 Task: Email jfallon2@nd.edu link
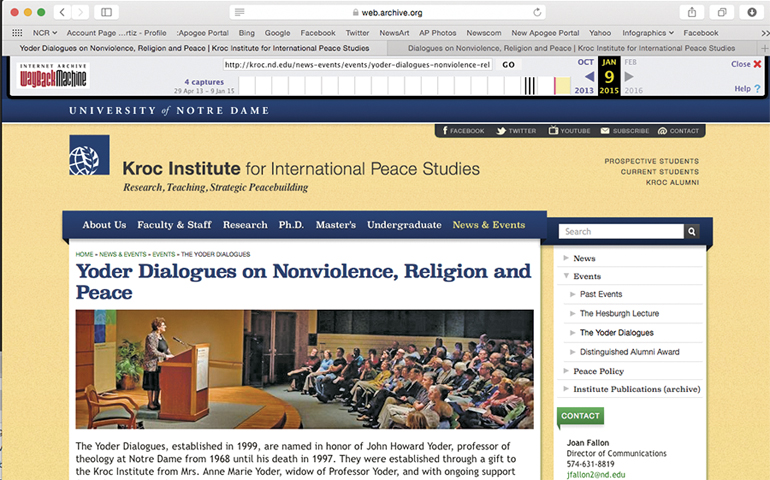(596, 475)
